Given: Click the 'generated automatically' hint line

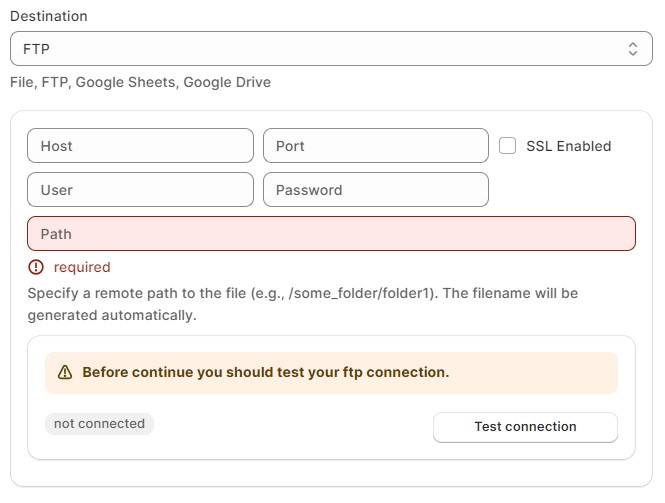Looking at the screenshot, I should click(x=112, y=315).
